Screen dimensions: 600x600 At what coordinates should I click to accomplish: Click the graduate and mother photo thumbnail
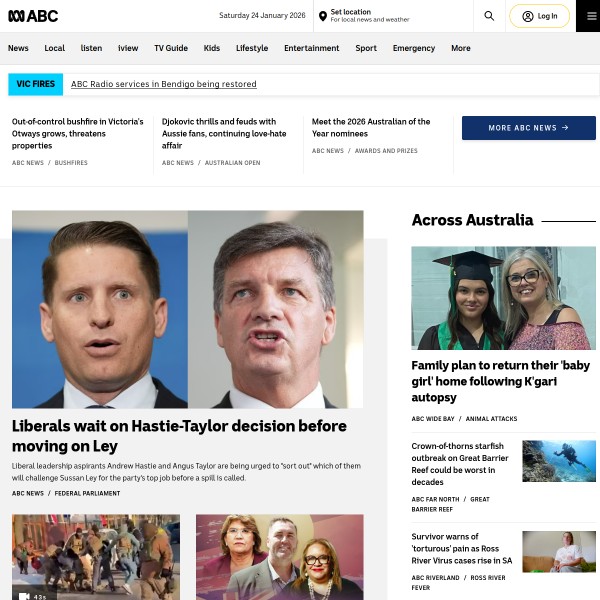(504, 298)
